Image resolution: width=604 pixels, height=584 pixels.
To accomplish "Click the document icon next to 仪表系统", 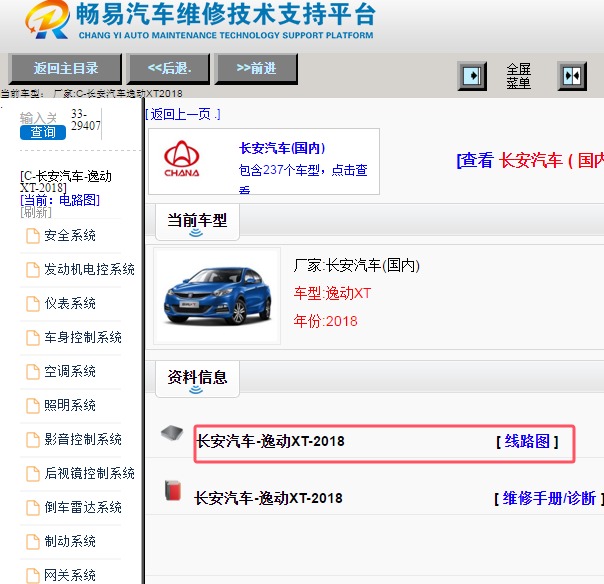I will coord(33,304).
